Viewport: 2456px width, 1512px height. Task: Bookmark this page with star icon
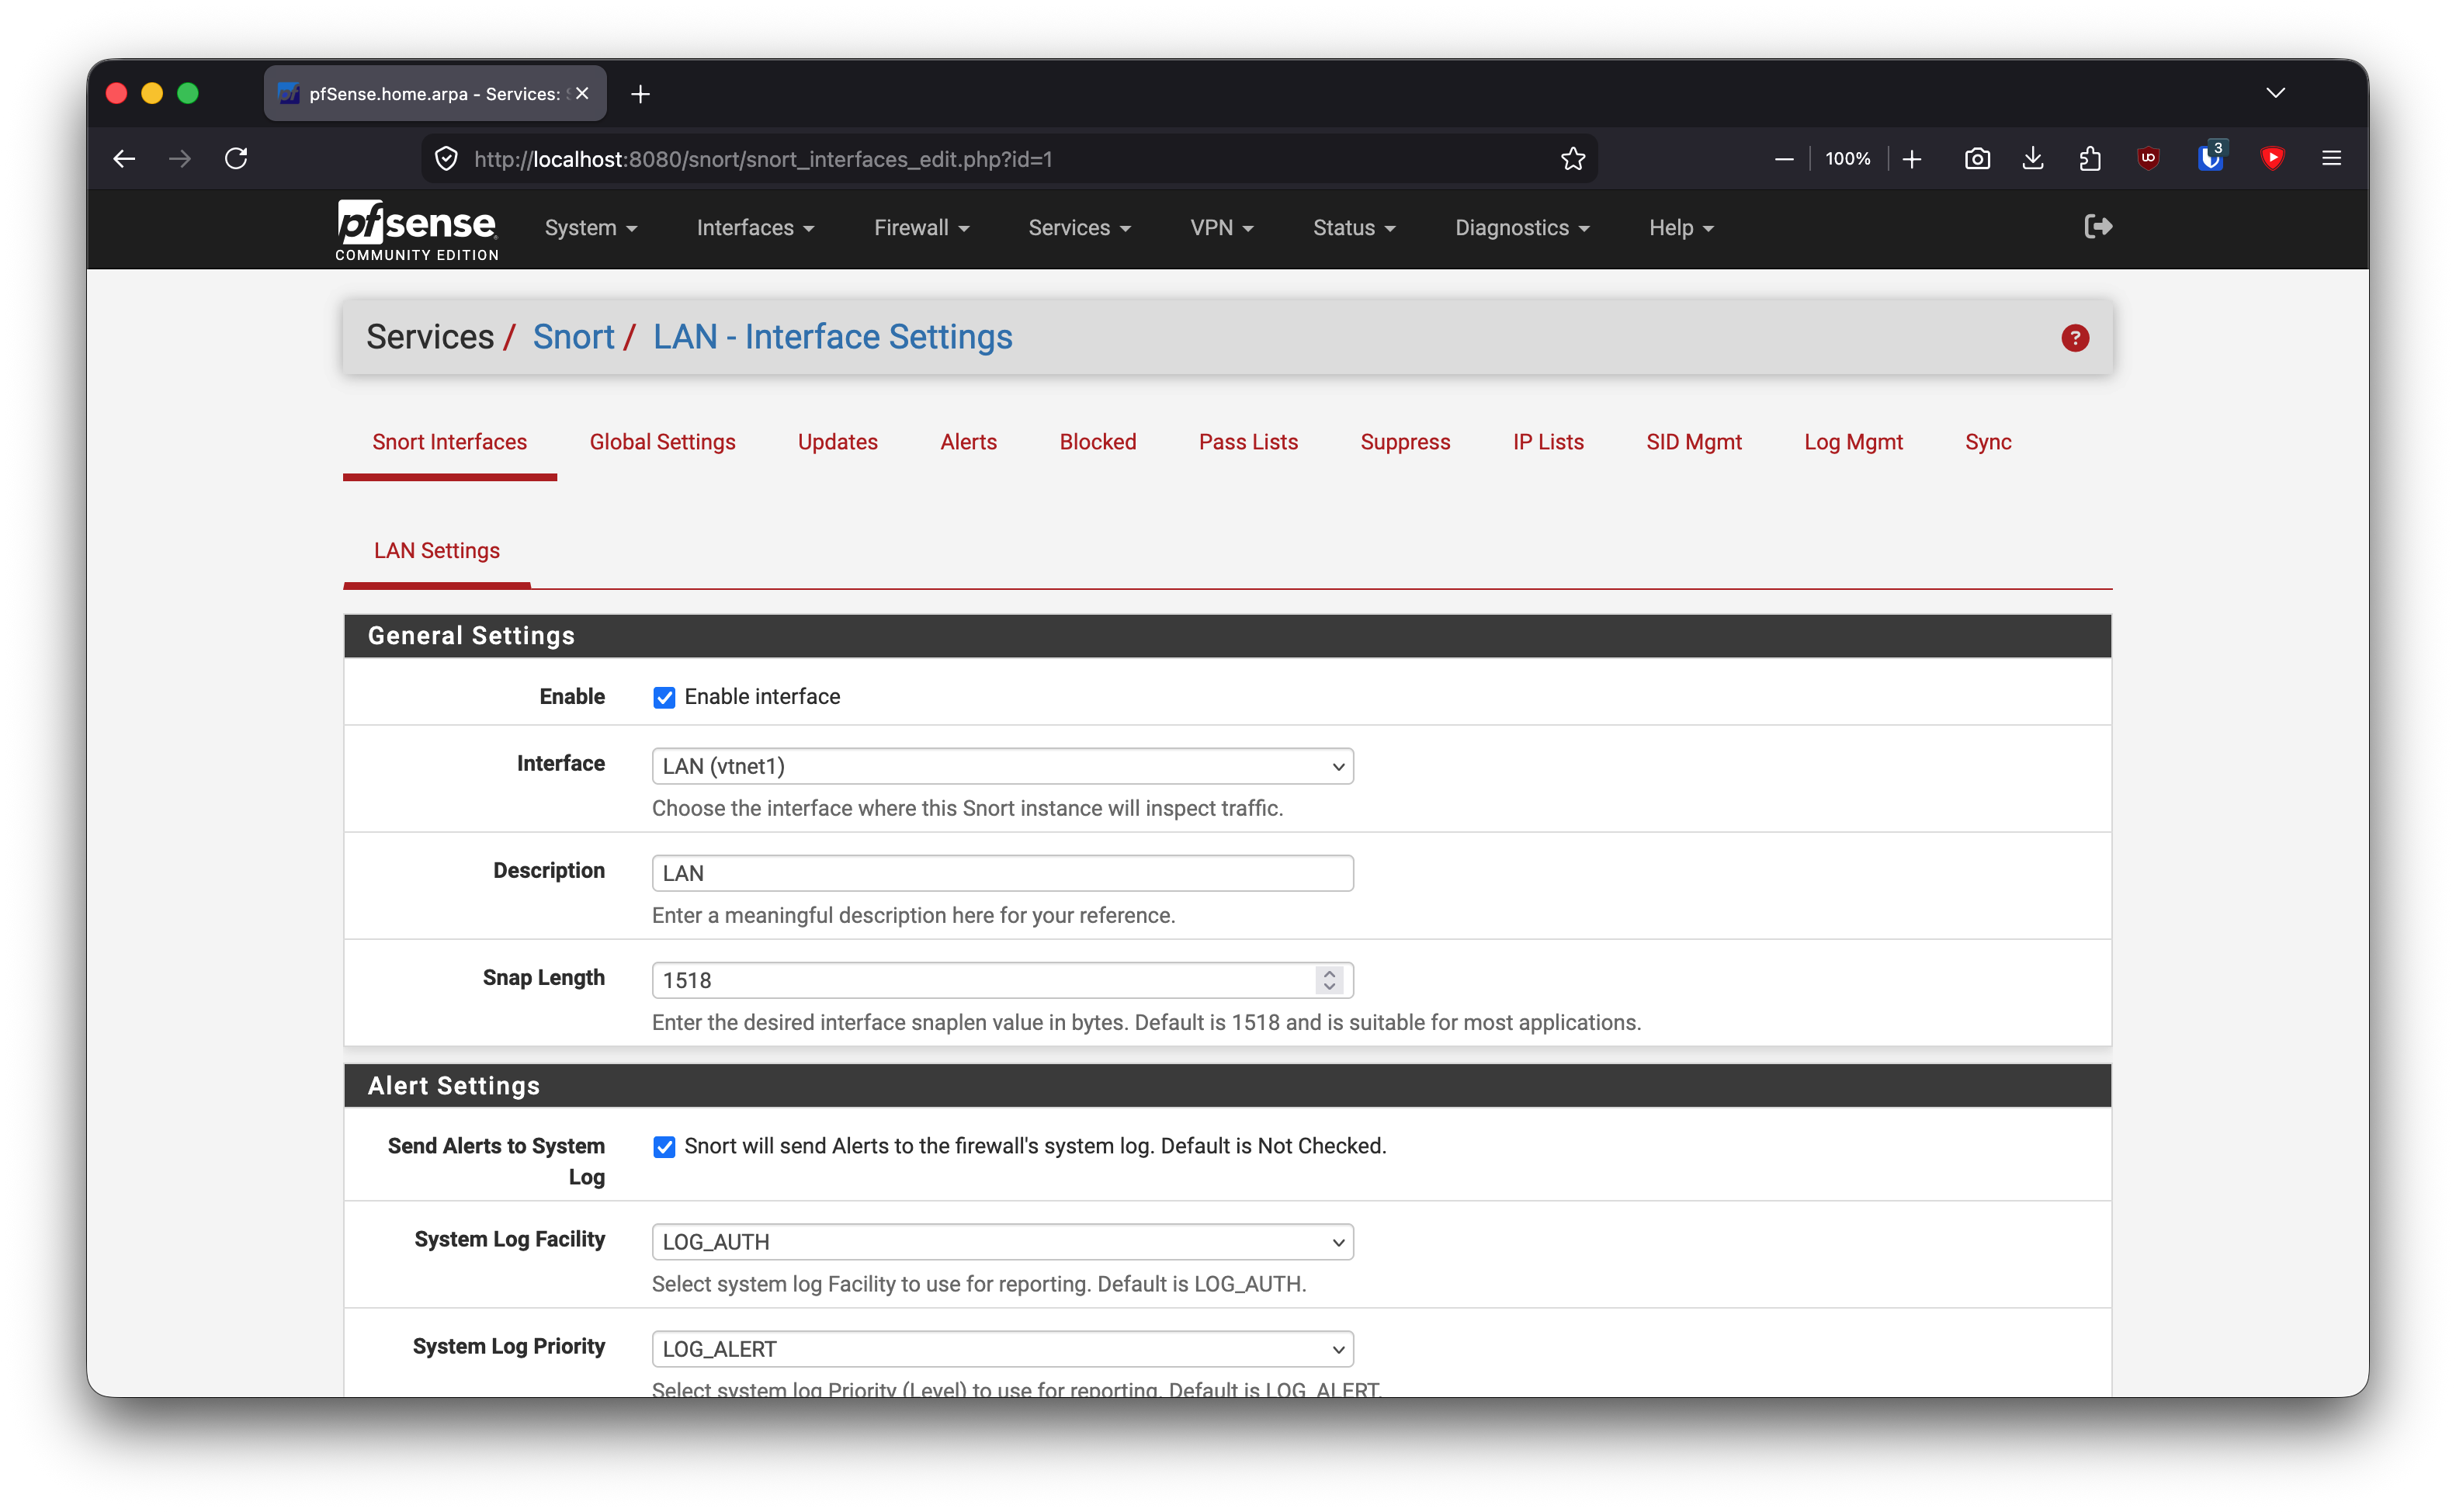(x=1572, y=159)
